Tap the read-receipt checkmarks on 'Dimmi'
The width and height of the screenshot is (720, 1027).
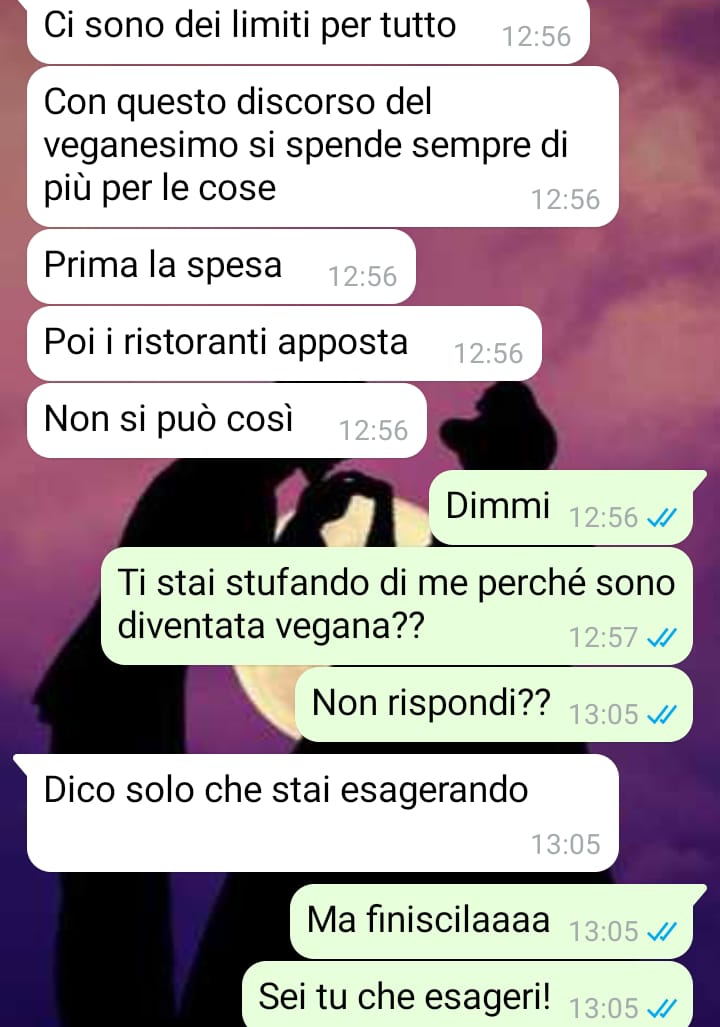(661, 519)
